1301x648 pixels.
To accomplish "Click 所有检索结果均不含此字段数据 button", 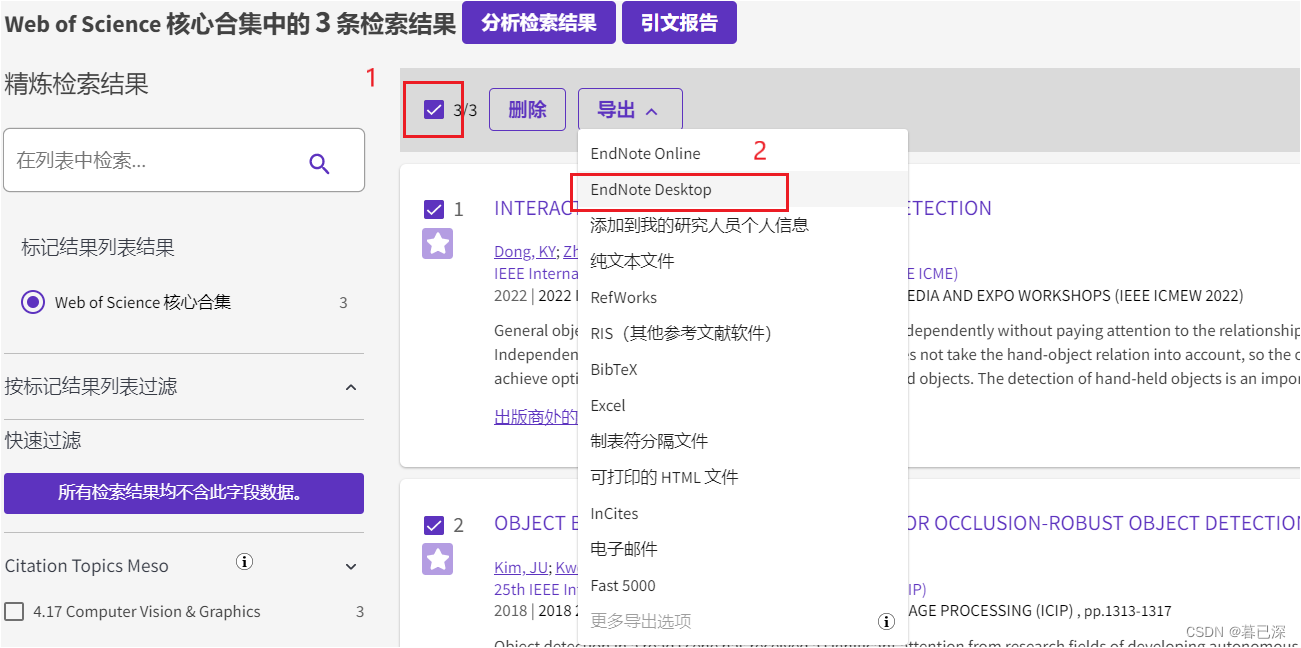I will (184, 493).
